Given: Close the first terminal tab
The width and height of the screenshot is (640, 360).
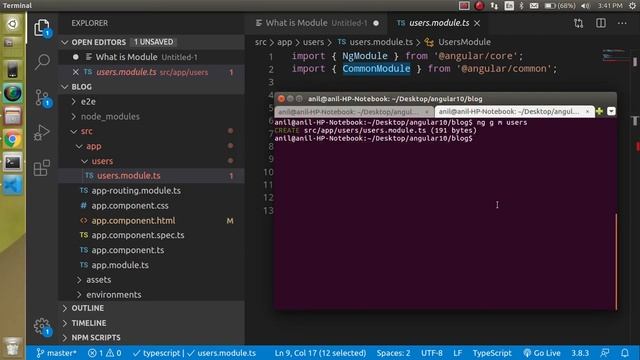Looking at the screenshot, I should coord(427,111).
